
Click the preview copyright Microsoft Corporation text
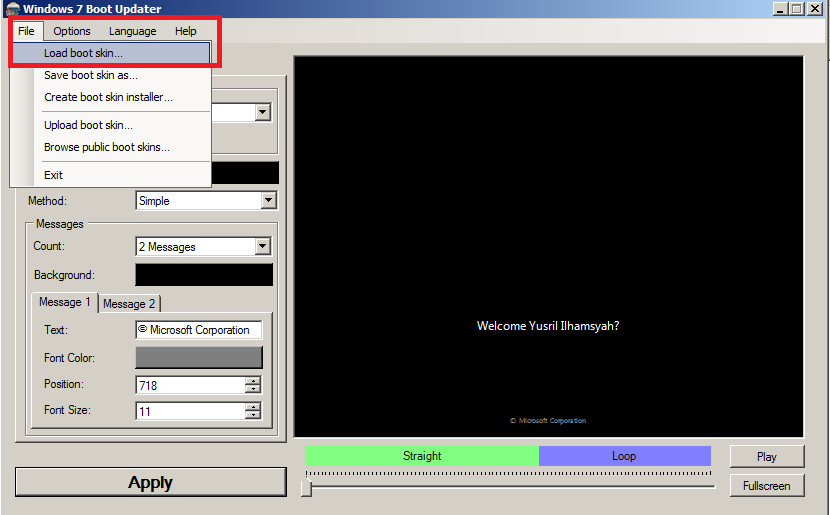548,421
